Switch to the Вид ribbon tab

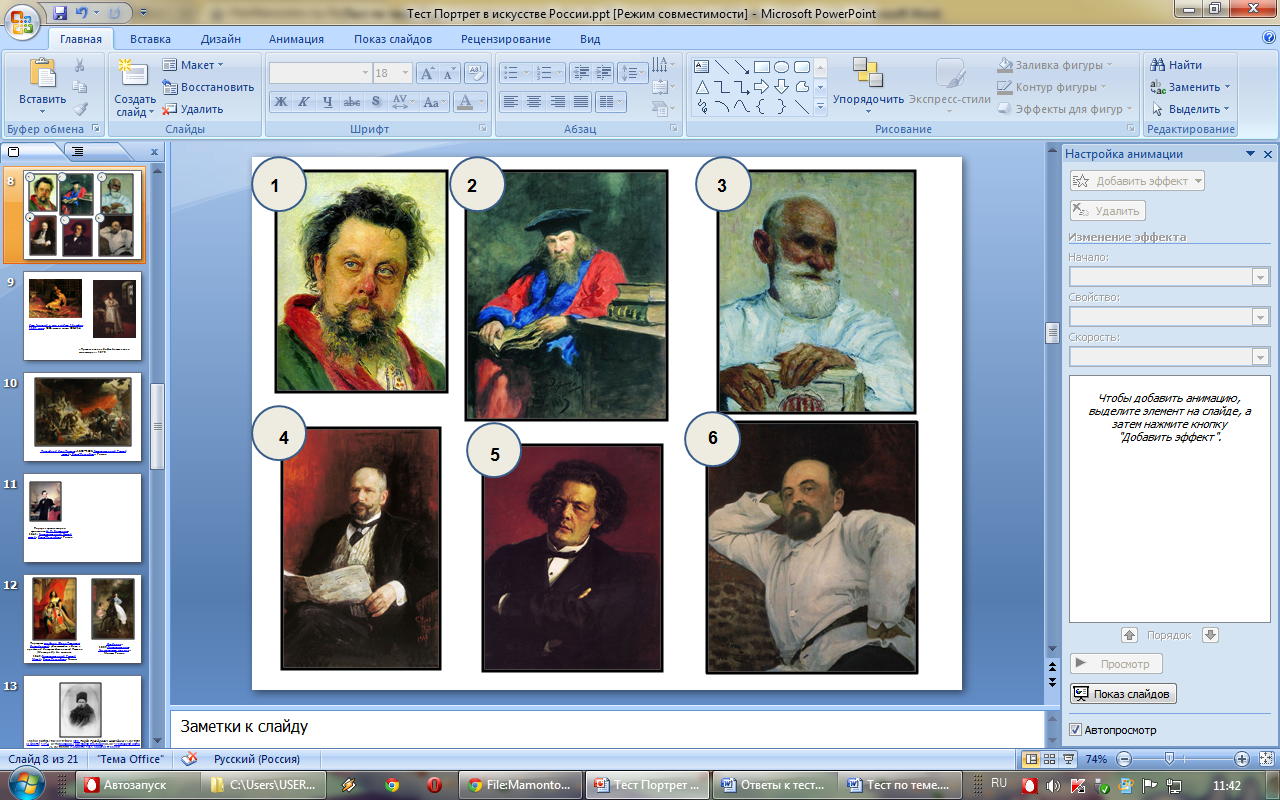(x=590, y=39)
